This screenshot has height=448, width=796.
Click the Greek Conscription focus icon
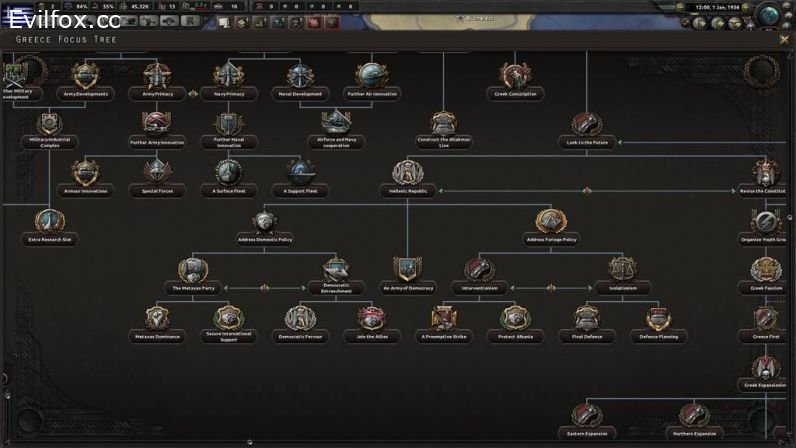pos(515,77)
